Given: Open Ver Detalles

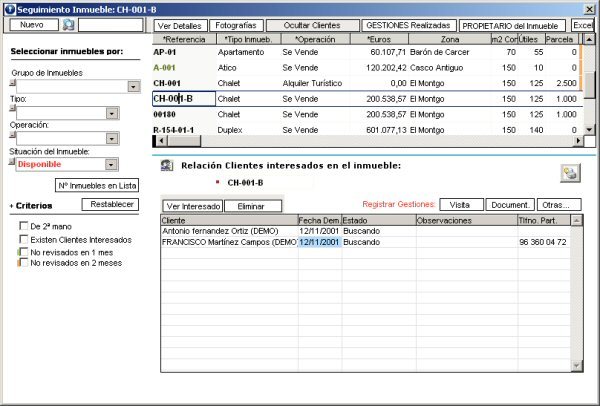Looking at the screenshot, I should click(x=181, y=26).
